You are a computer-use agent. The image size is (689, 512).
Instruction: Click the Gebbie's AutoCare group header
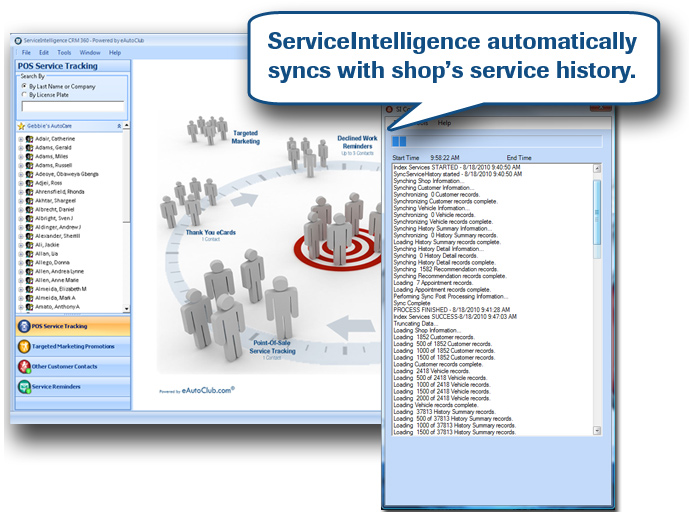69,126
